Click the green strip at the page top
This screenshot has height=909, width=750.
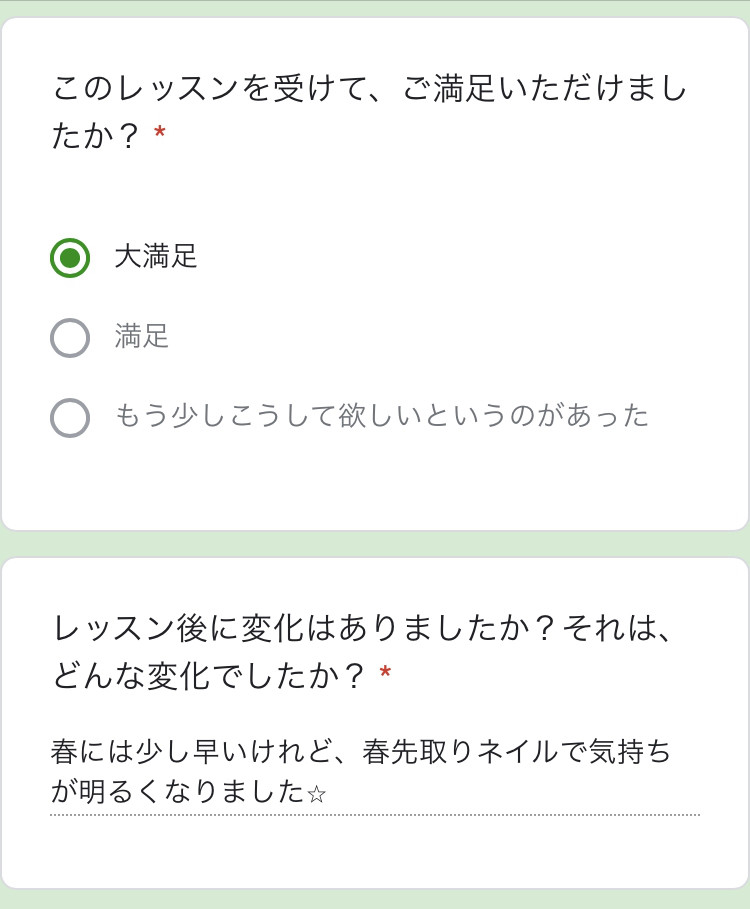[x=375, y=8]
